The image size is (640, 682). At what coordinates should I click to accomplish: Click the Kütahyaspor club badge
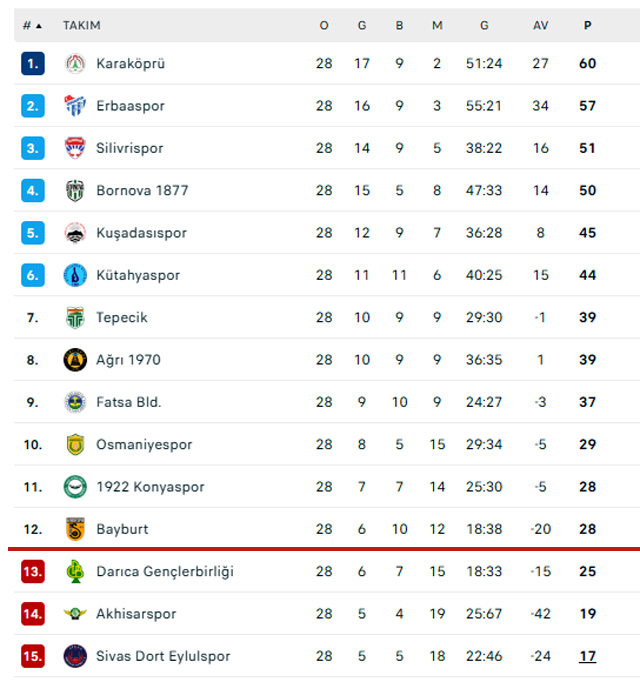tap(75, 275)
